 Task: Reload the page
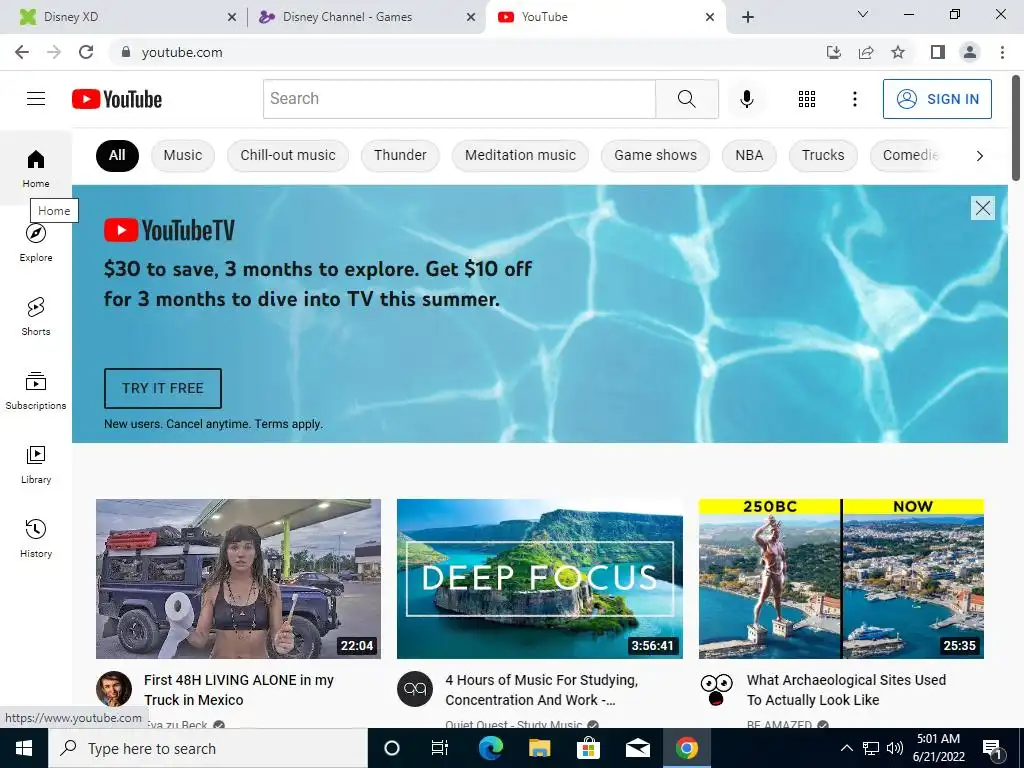coord(86,52)
